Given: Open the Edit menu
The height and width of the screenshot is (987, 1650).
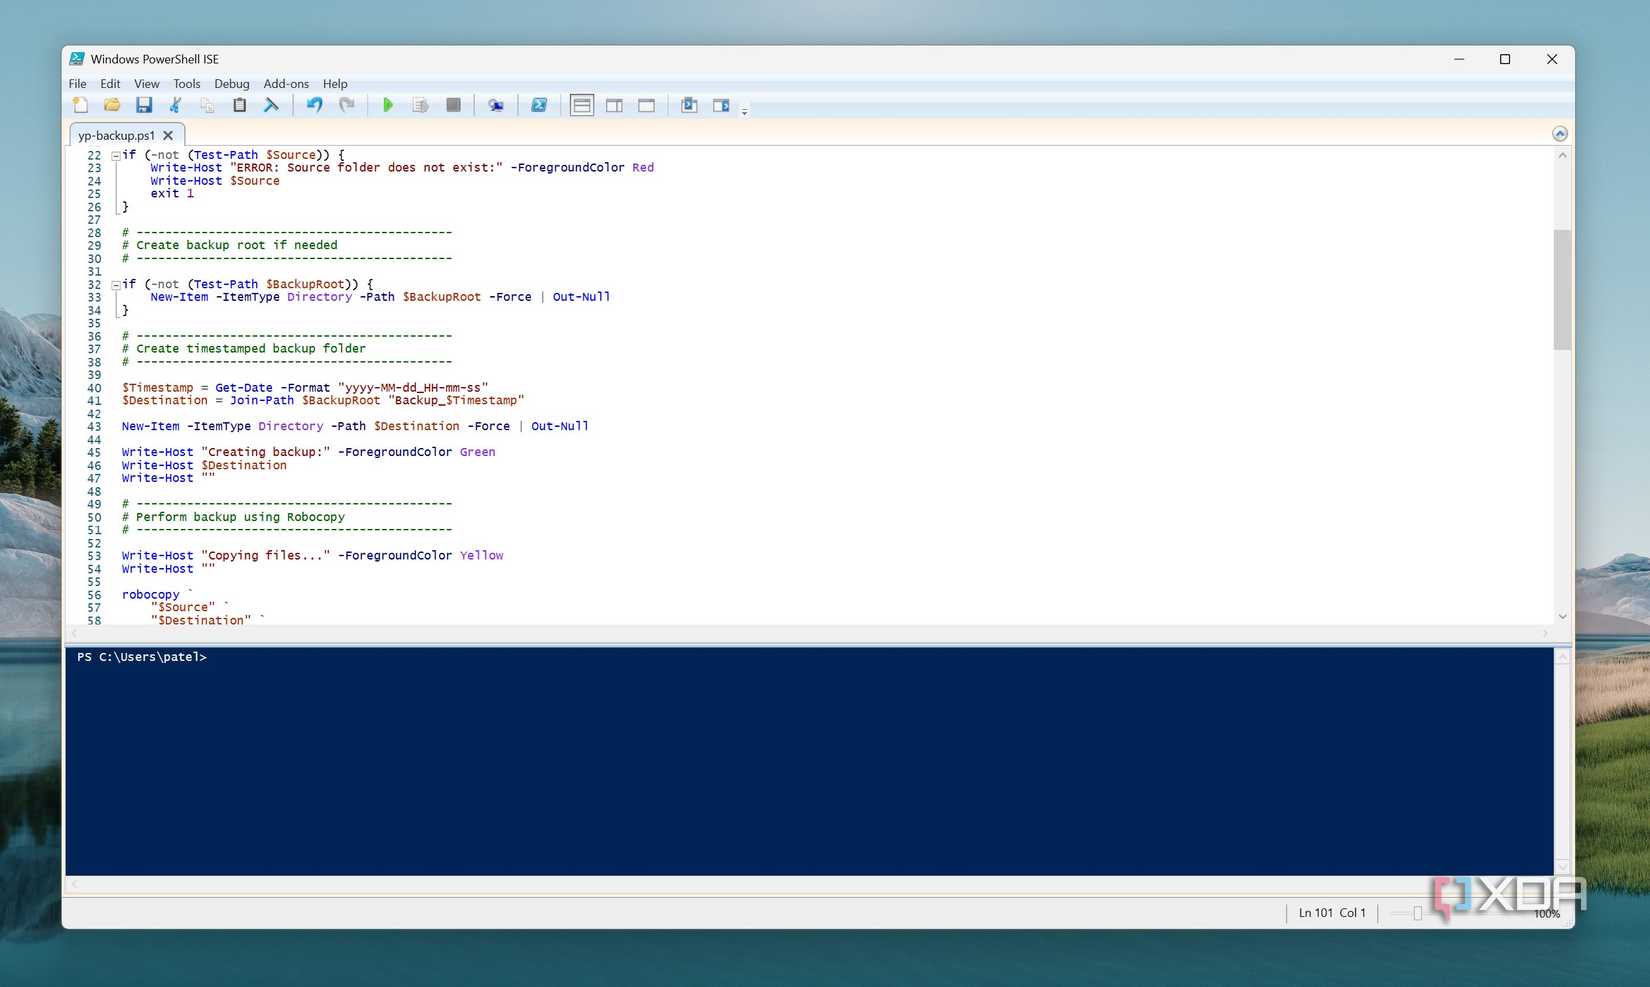Looking at the screenshot, I should (110, 84).
